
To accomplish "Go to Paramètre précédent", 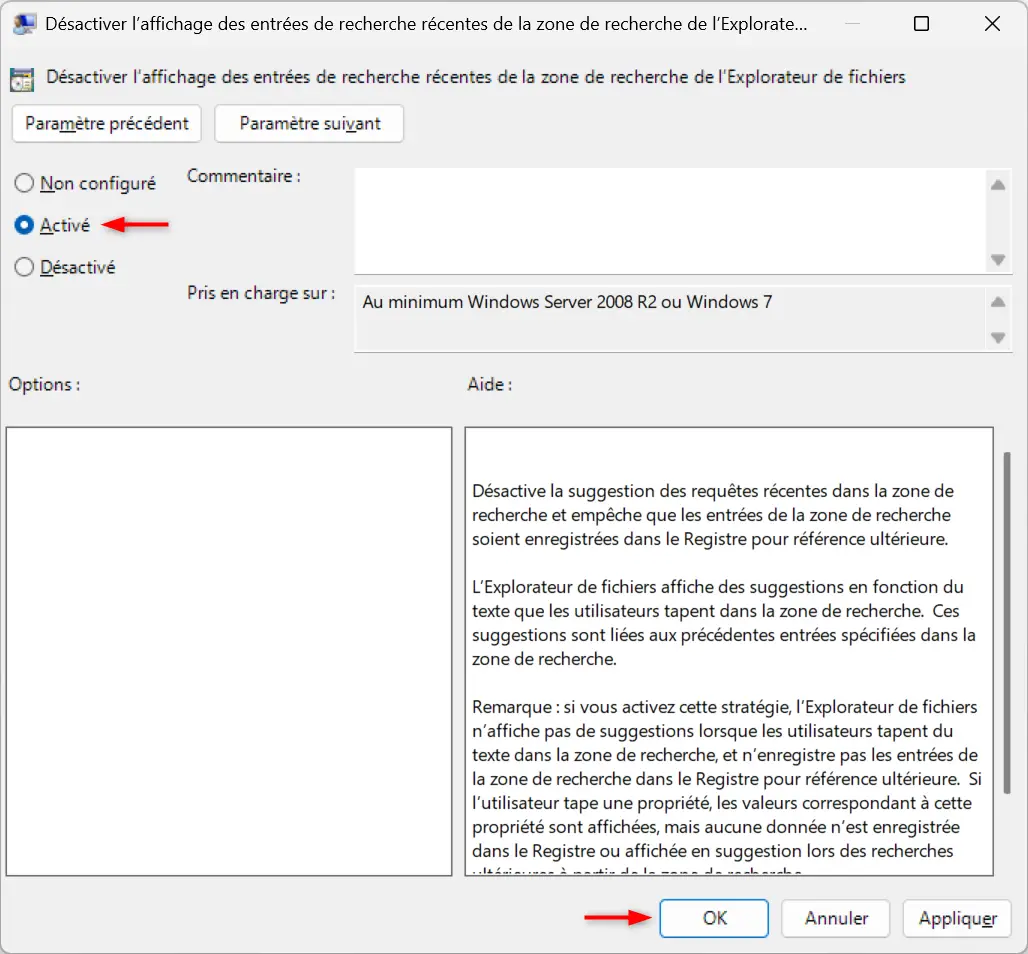I will [106, 123].
